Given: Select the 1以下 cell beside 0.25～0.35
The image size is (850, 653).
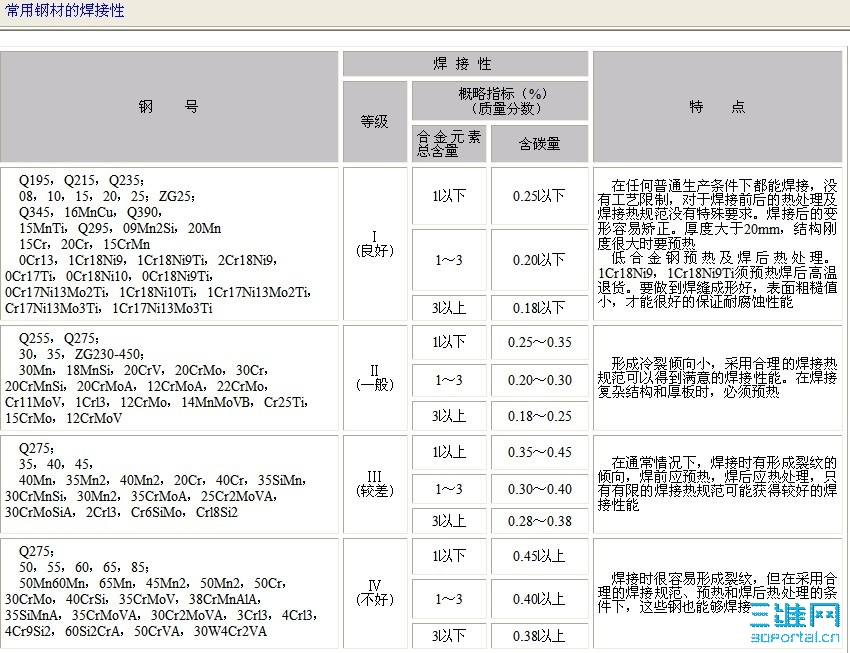Looking at the screenshot, I should pyautogui.click(x=449, y=342).
